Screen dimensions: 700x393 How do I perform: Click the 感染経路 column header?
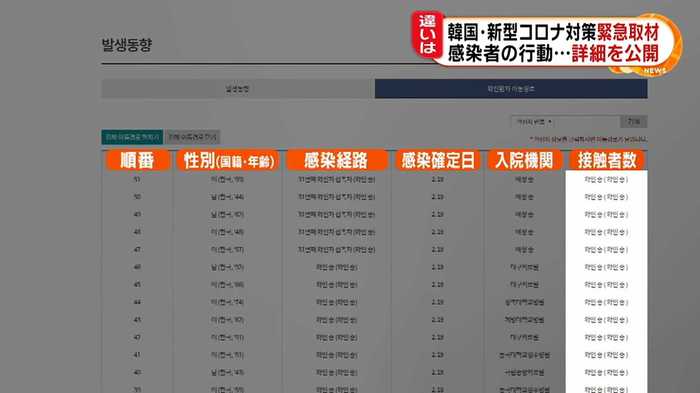(x=336, y=160)
